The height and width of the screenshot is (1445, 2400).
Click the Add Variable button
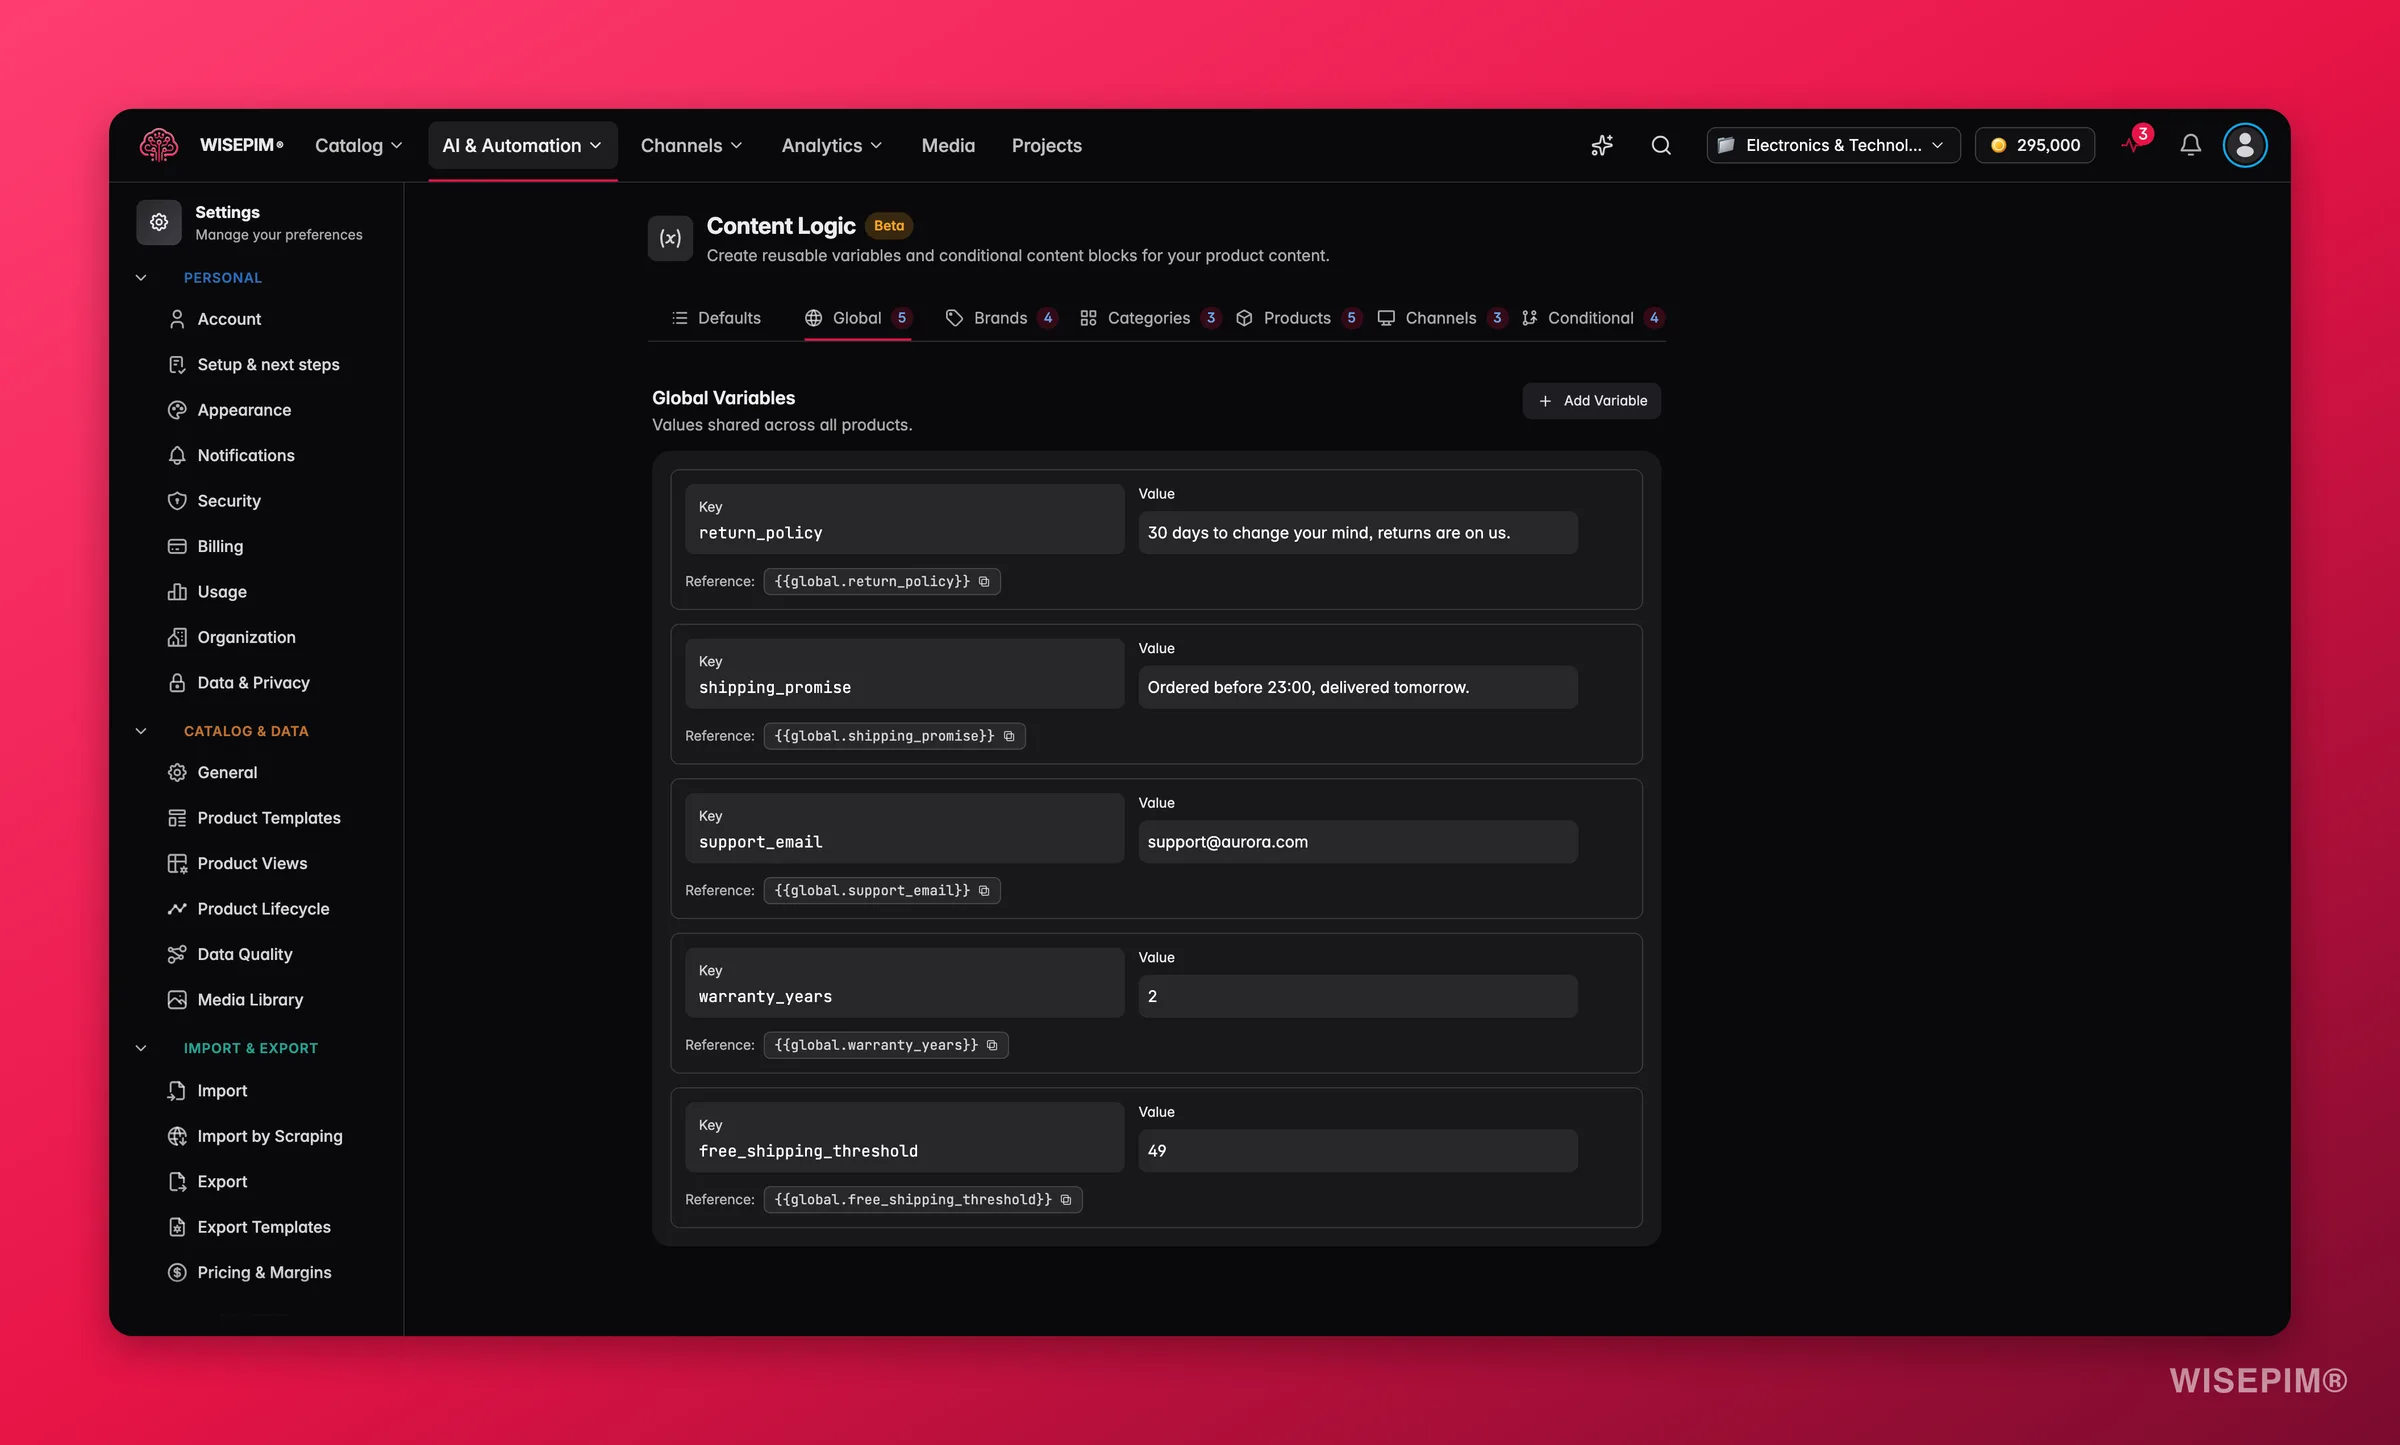coord(1591,401)
